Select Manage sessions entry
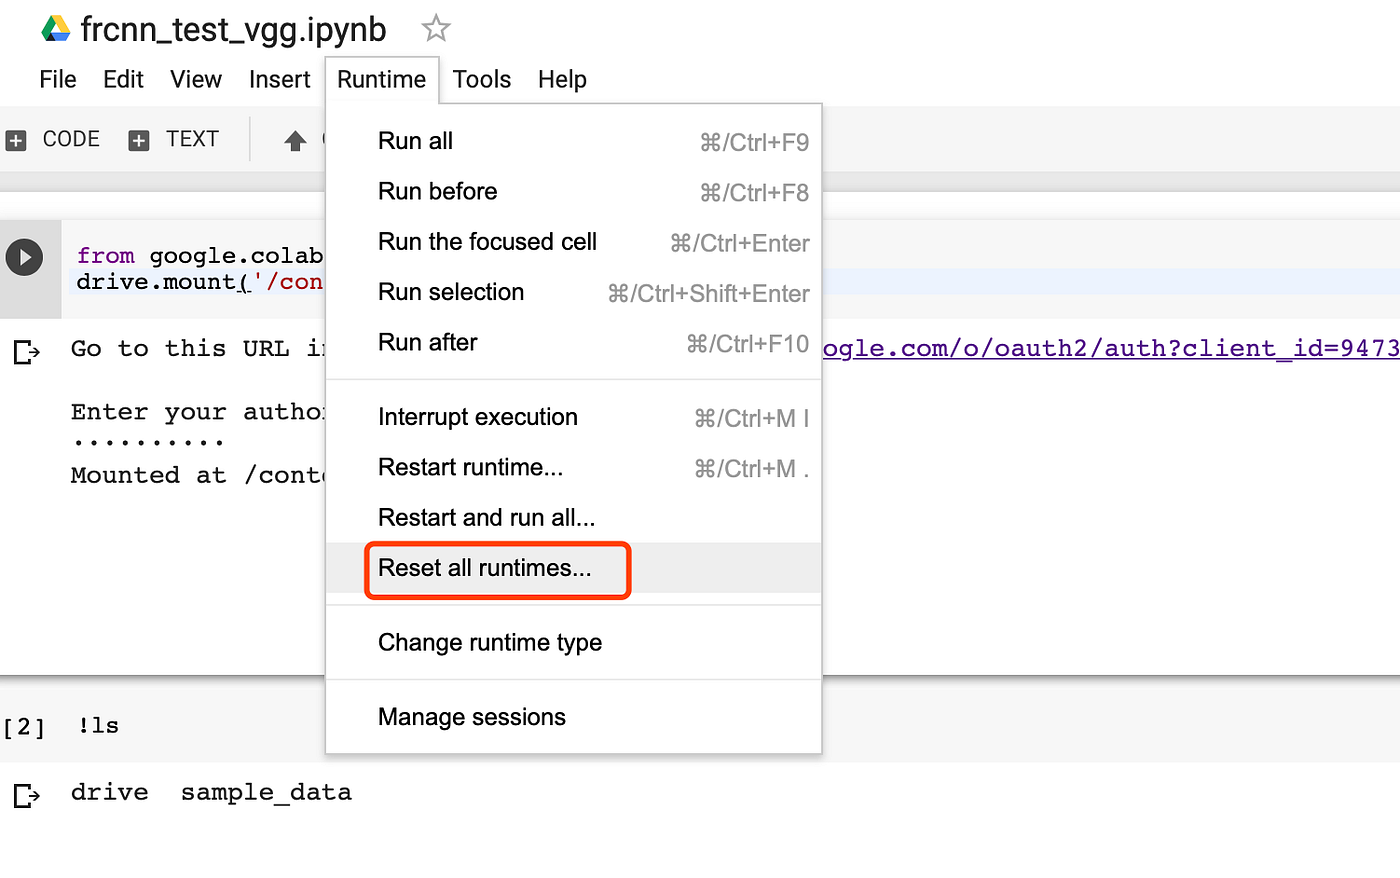1400x878 pixels. pos(472,717)
